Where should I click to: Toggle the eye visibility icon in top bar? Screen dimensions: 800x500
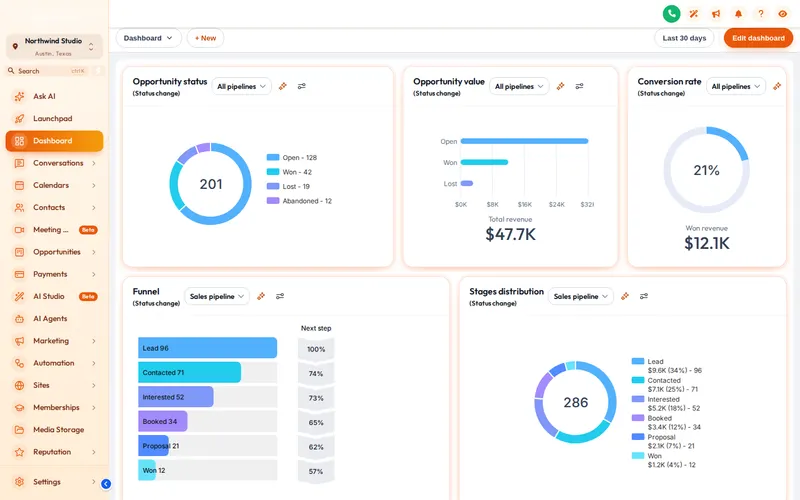point(783,14)
